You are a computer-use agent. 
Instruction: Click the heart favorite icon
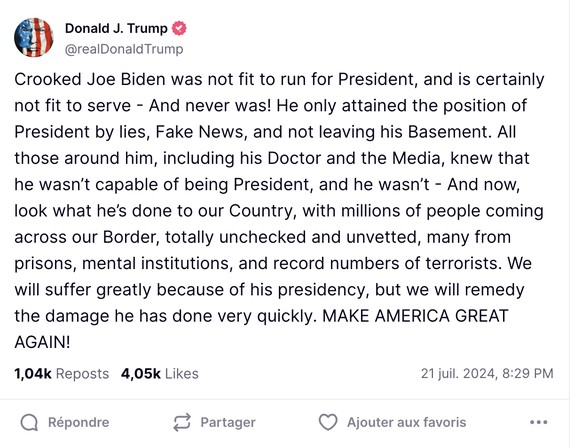coord(328,422)
